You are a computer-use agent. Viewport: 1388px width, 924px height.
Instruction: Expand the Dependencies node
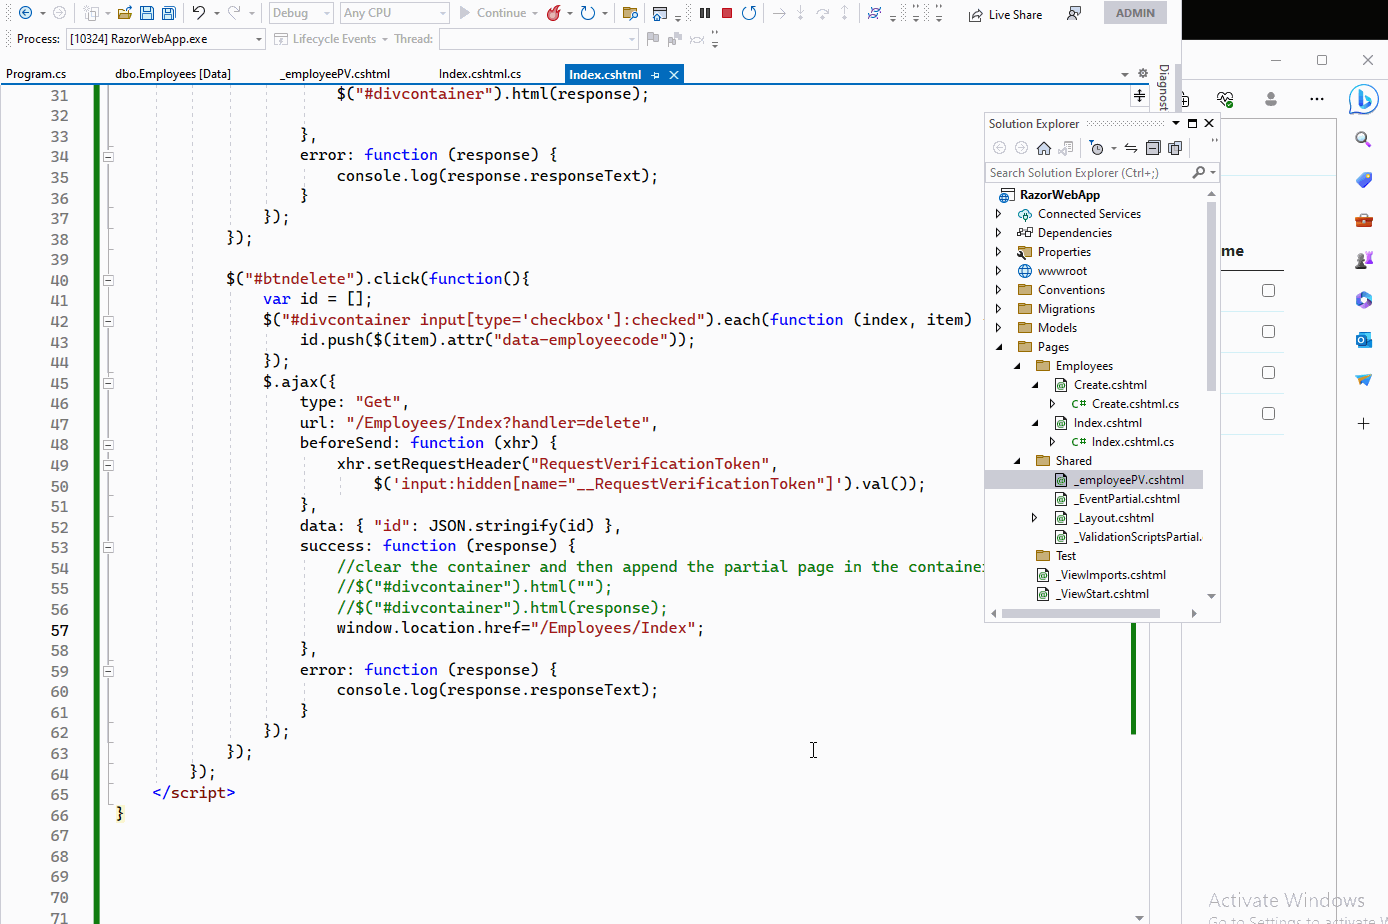click(998, 233)
